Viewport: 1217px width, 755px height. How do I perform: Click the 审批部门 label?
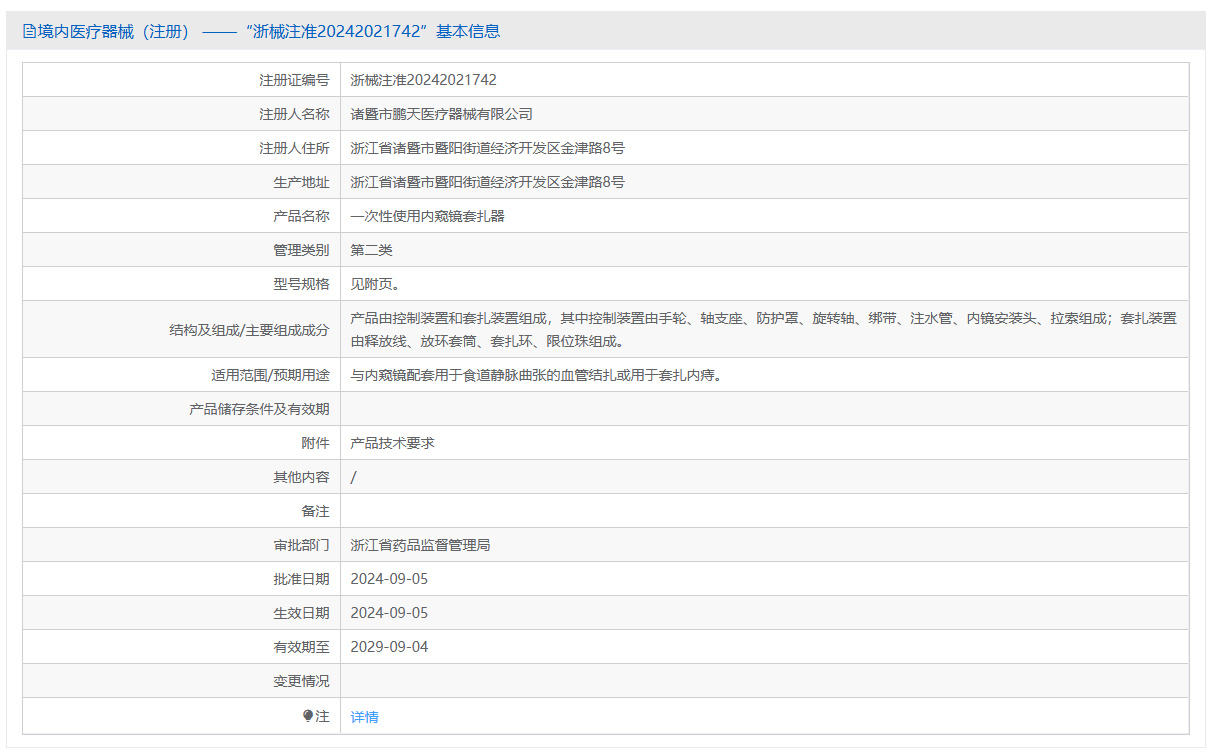click(x=301, y=545)
